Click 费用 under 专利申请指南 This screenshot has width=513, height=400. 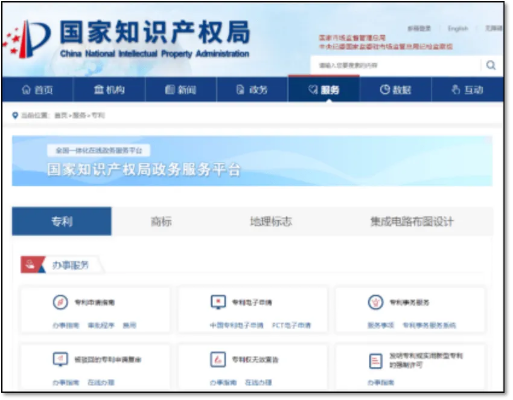point(130,325)
